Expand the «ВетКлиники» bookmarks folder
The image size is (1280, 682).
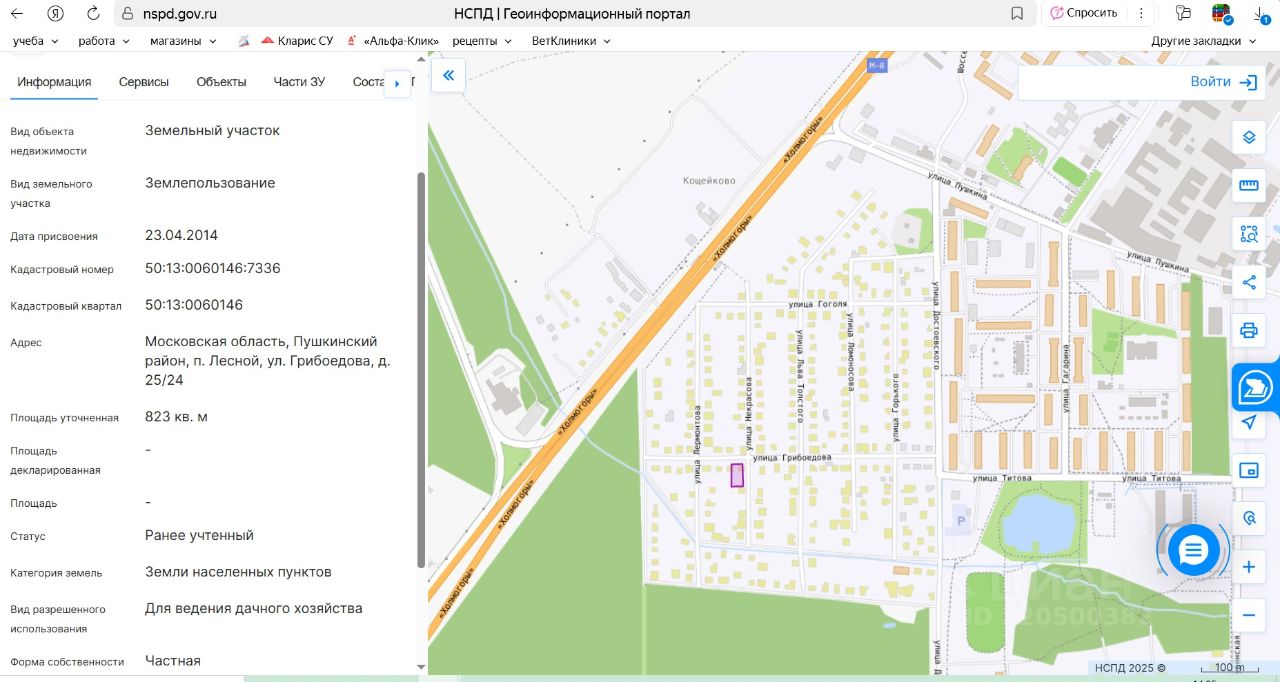pos(571,41)
